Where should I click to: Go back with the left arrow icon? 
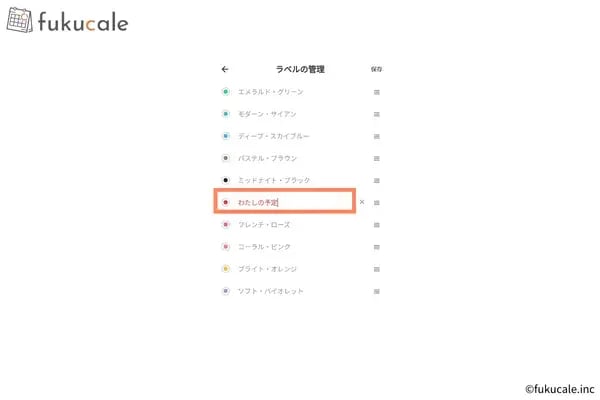click(225, 69)
